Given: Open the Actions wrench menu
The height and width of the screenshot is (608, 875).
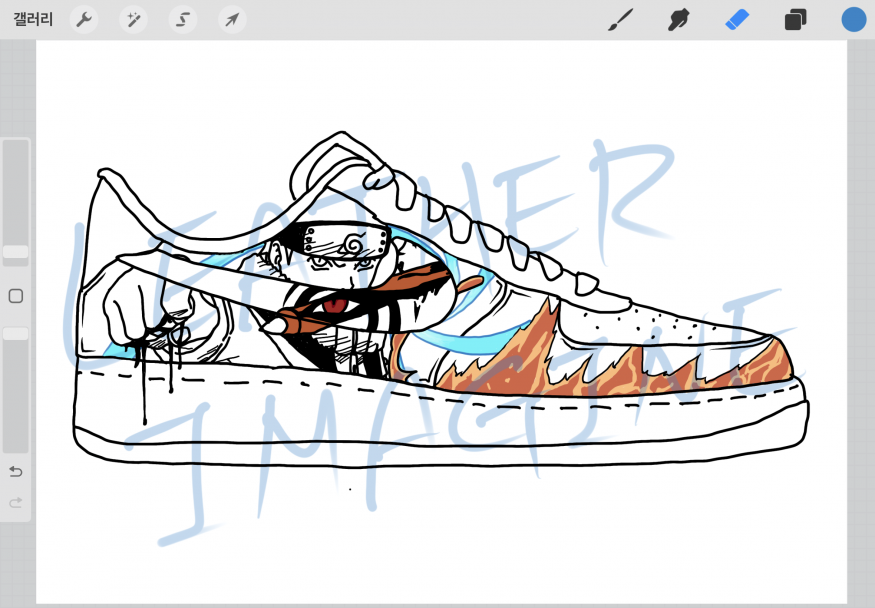Looking at the screenshot, I should click(x=84, y=20).
